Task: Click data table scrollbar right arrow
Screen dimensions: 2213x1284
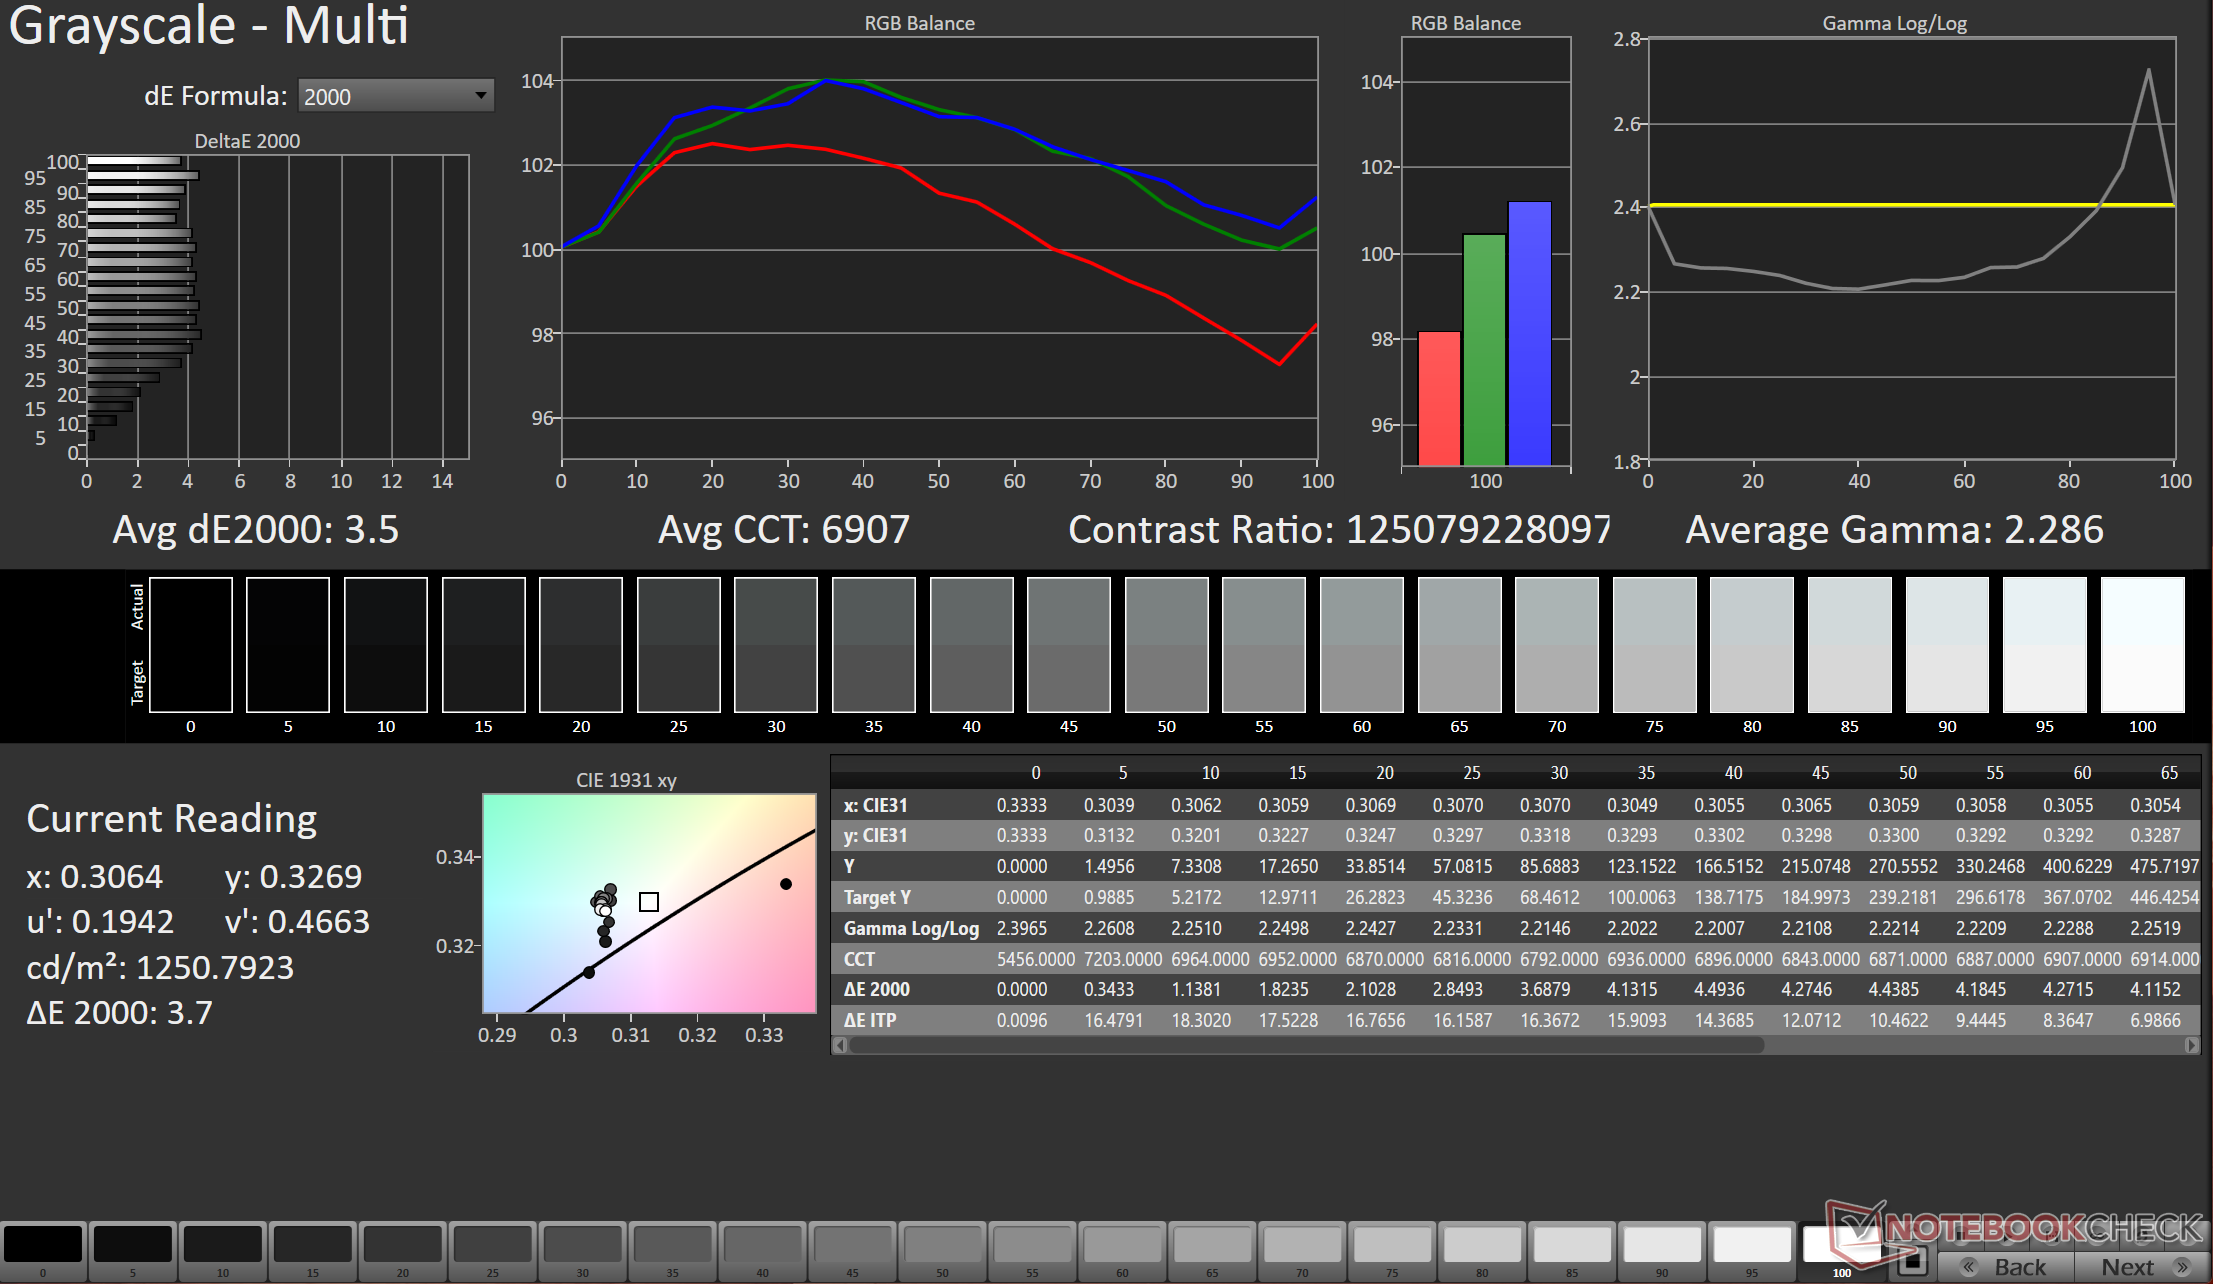Action: coord(2191,1045)
